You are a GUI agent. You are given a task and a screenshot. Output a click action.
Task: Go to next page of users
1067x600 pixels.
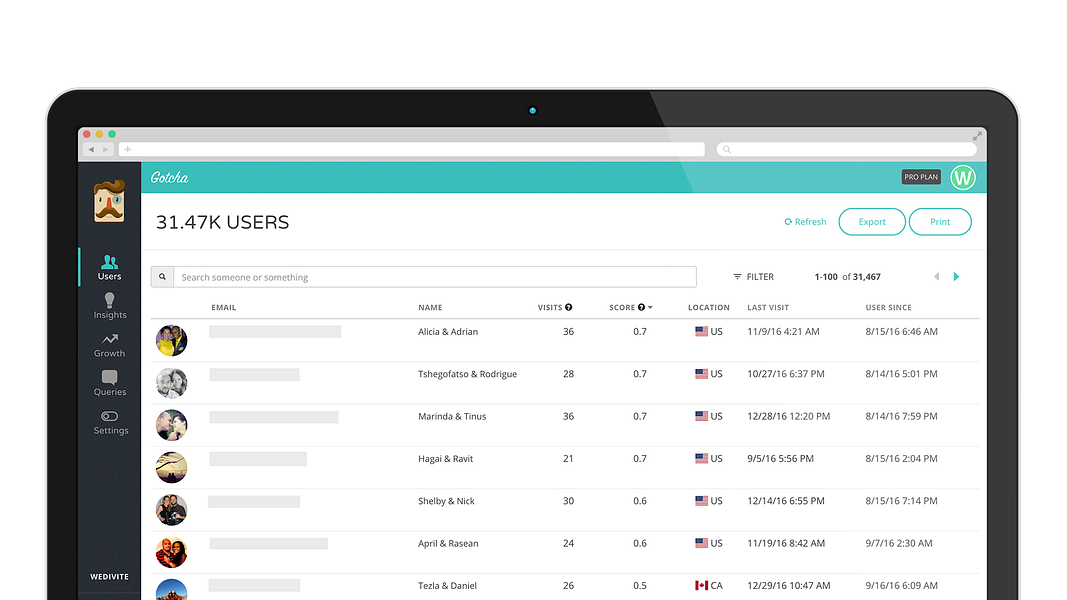pyautogui.click(x=956, y=276)
